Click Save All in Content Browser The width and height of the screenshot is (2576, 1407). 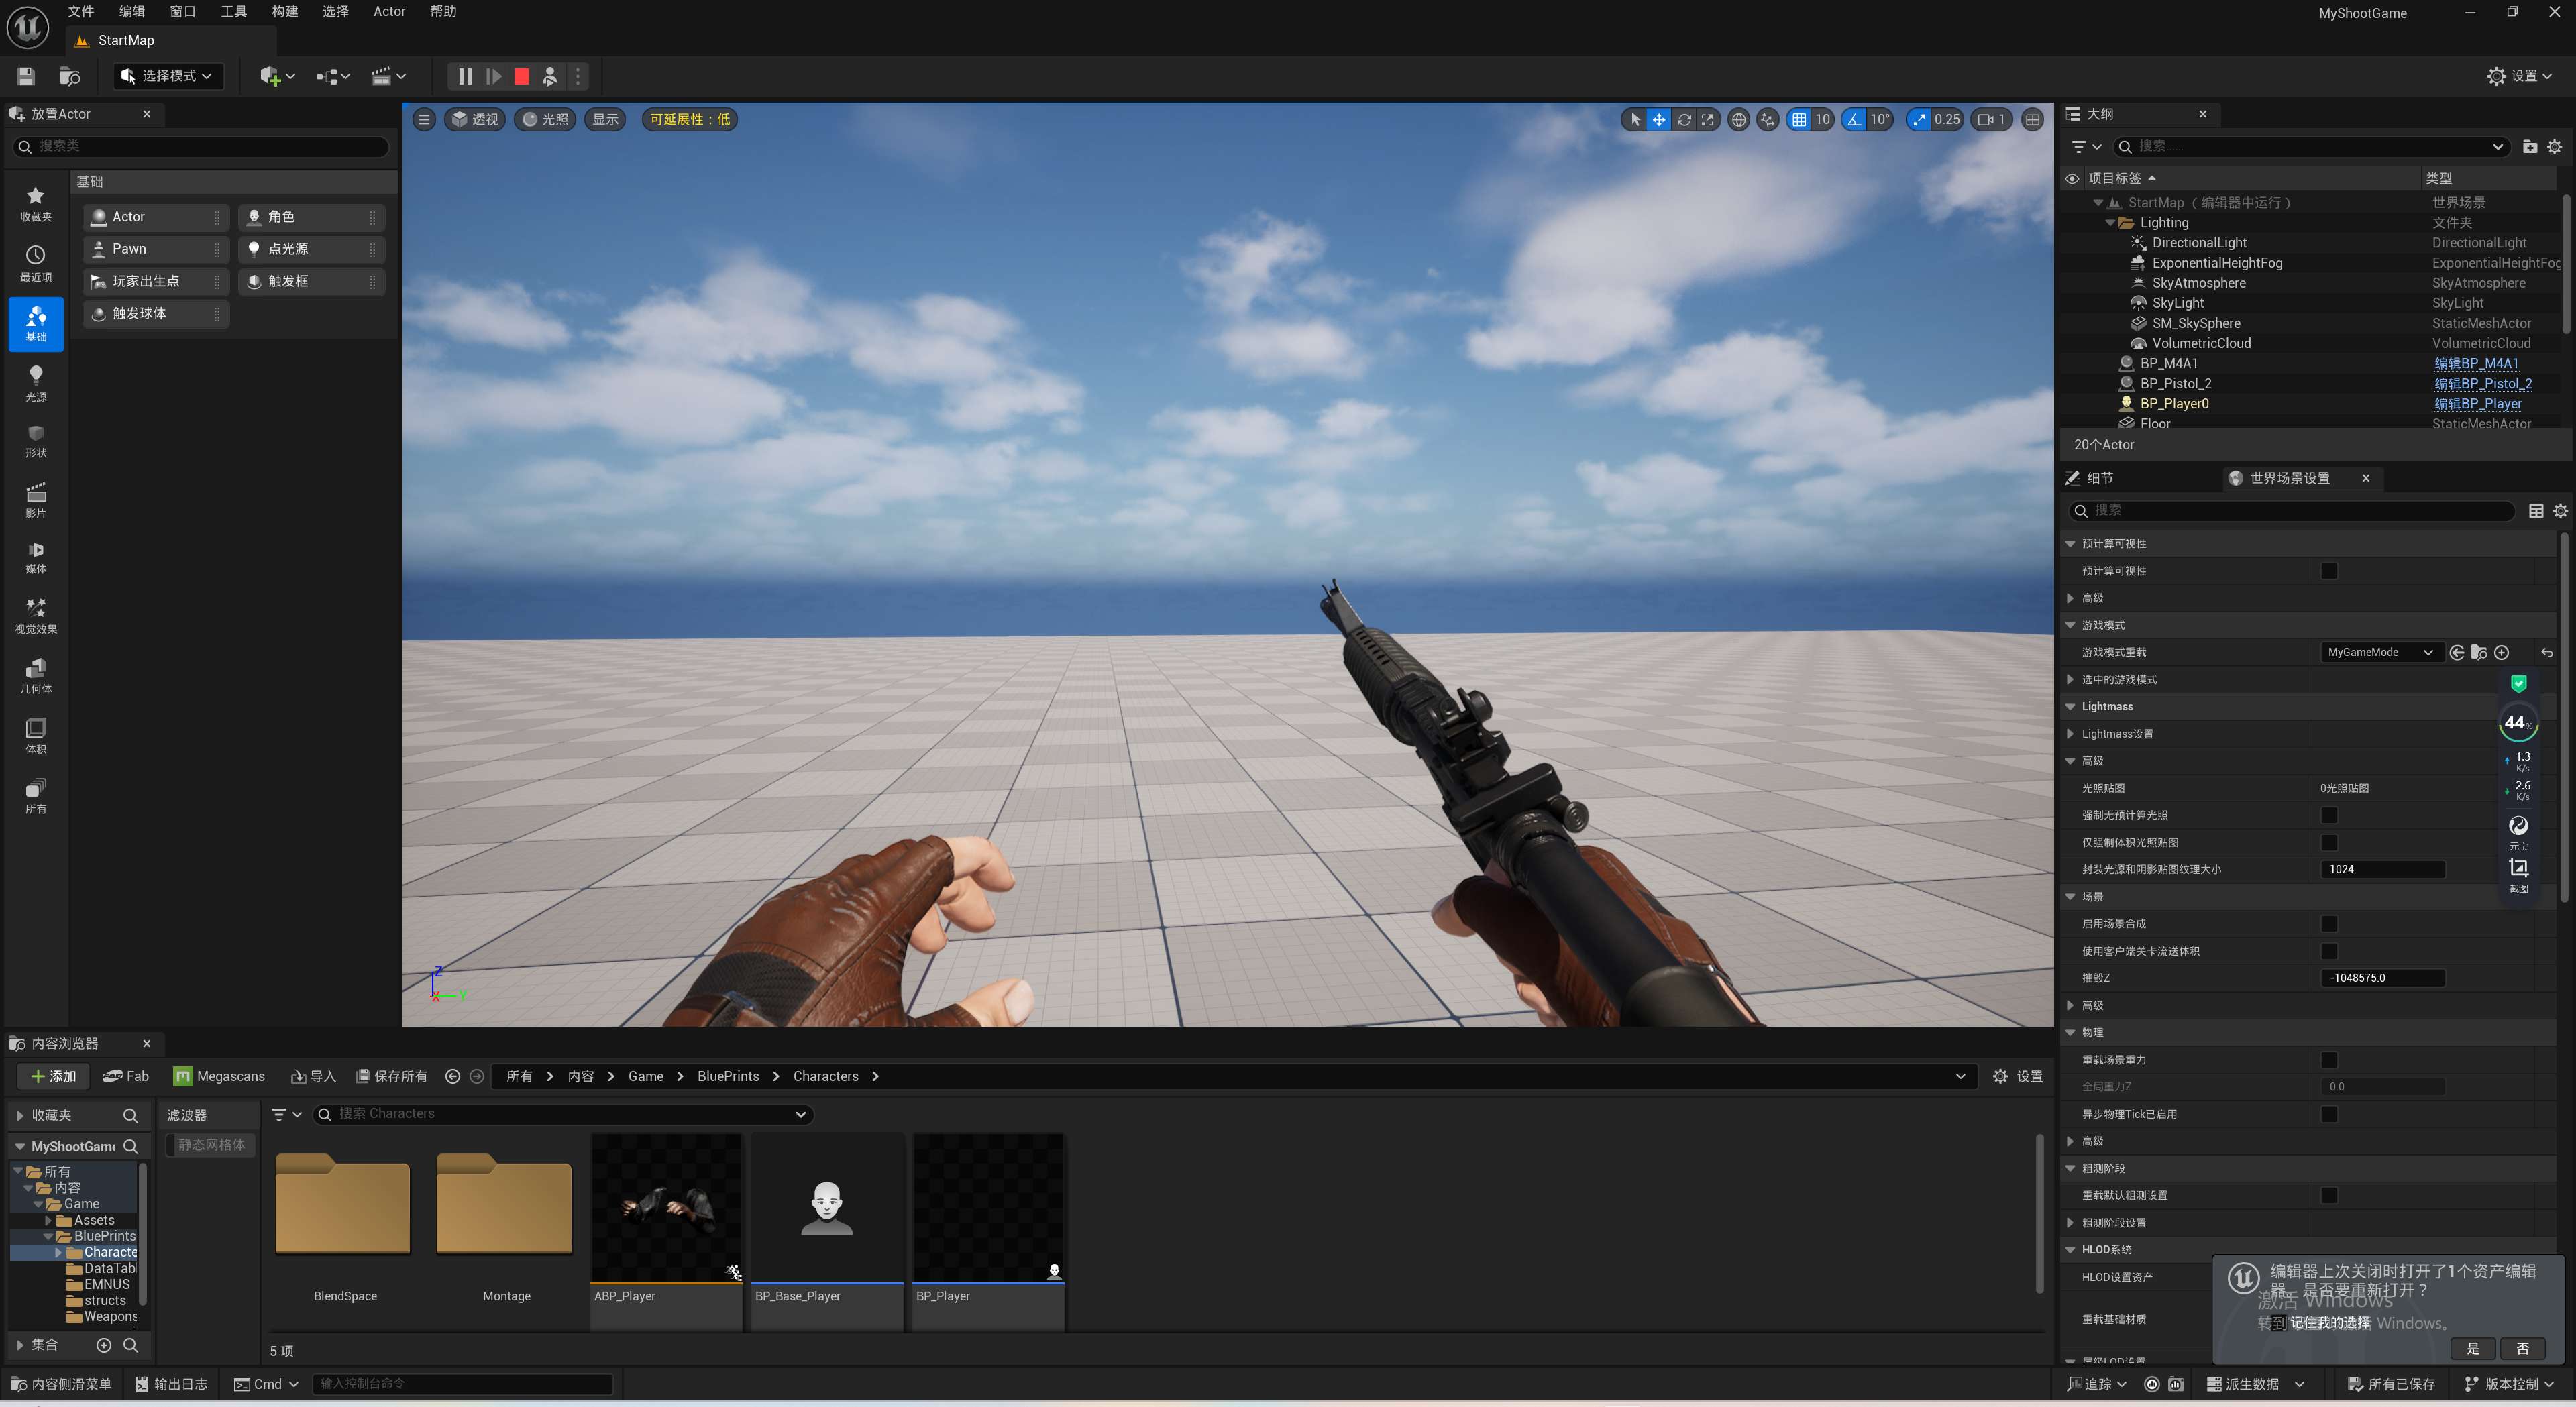tap(391, 1076)
